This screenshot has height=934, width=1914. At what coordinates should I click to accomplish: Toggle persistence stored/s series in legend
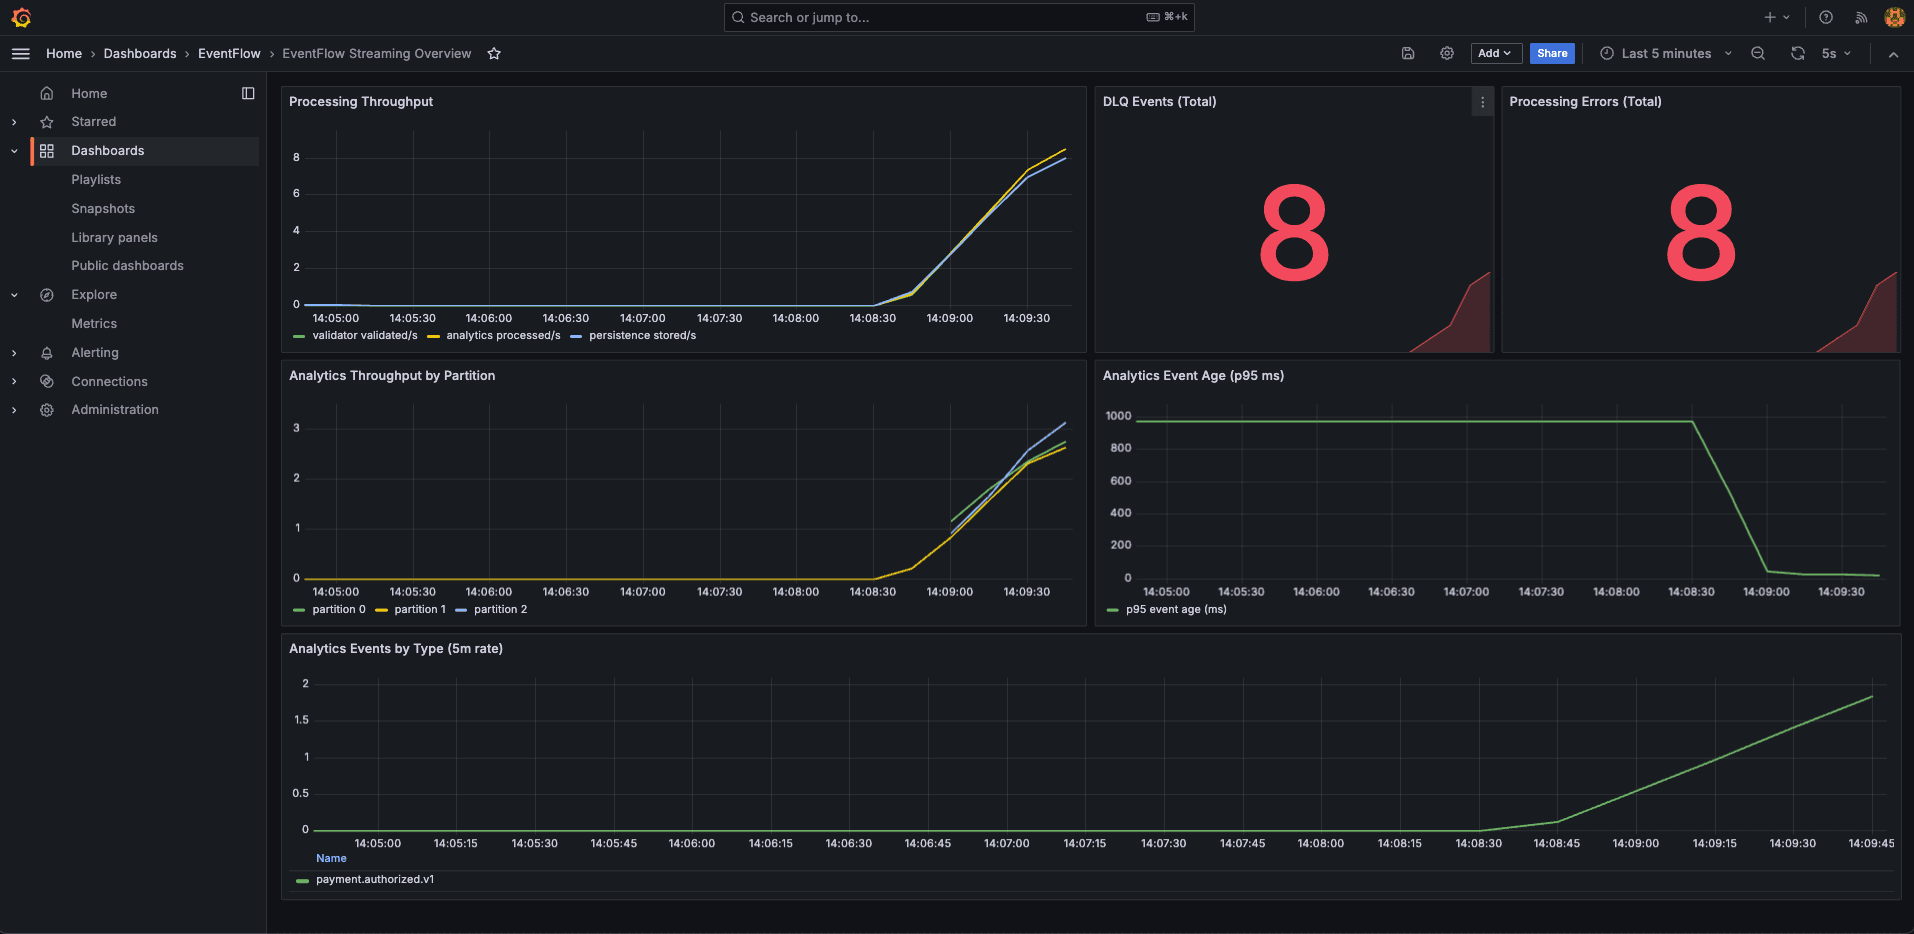(x=642, y=336)
